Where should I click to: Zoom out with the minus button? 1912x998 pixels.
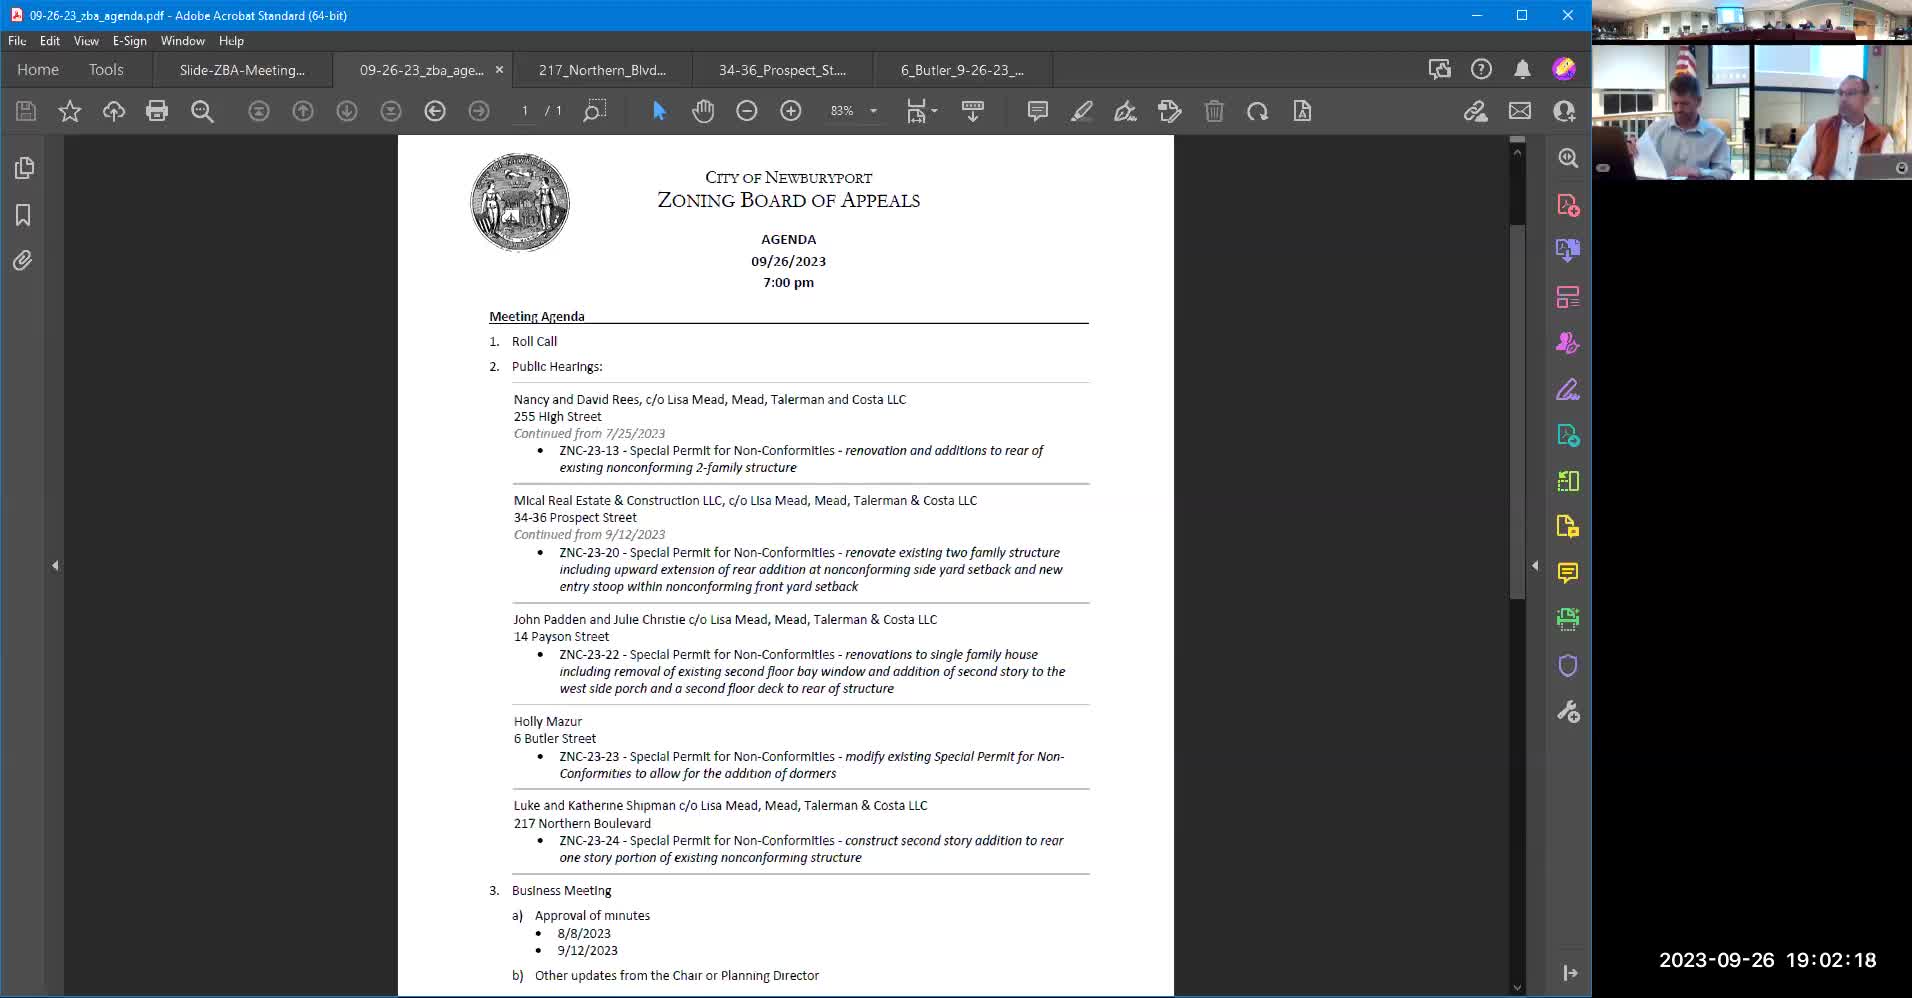point(747,111)
